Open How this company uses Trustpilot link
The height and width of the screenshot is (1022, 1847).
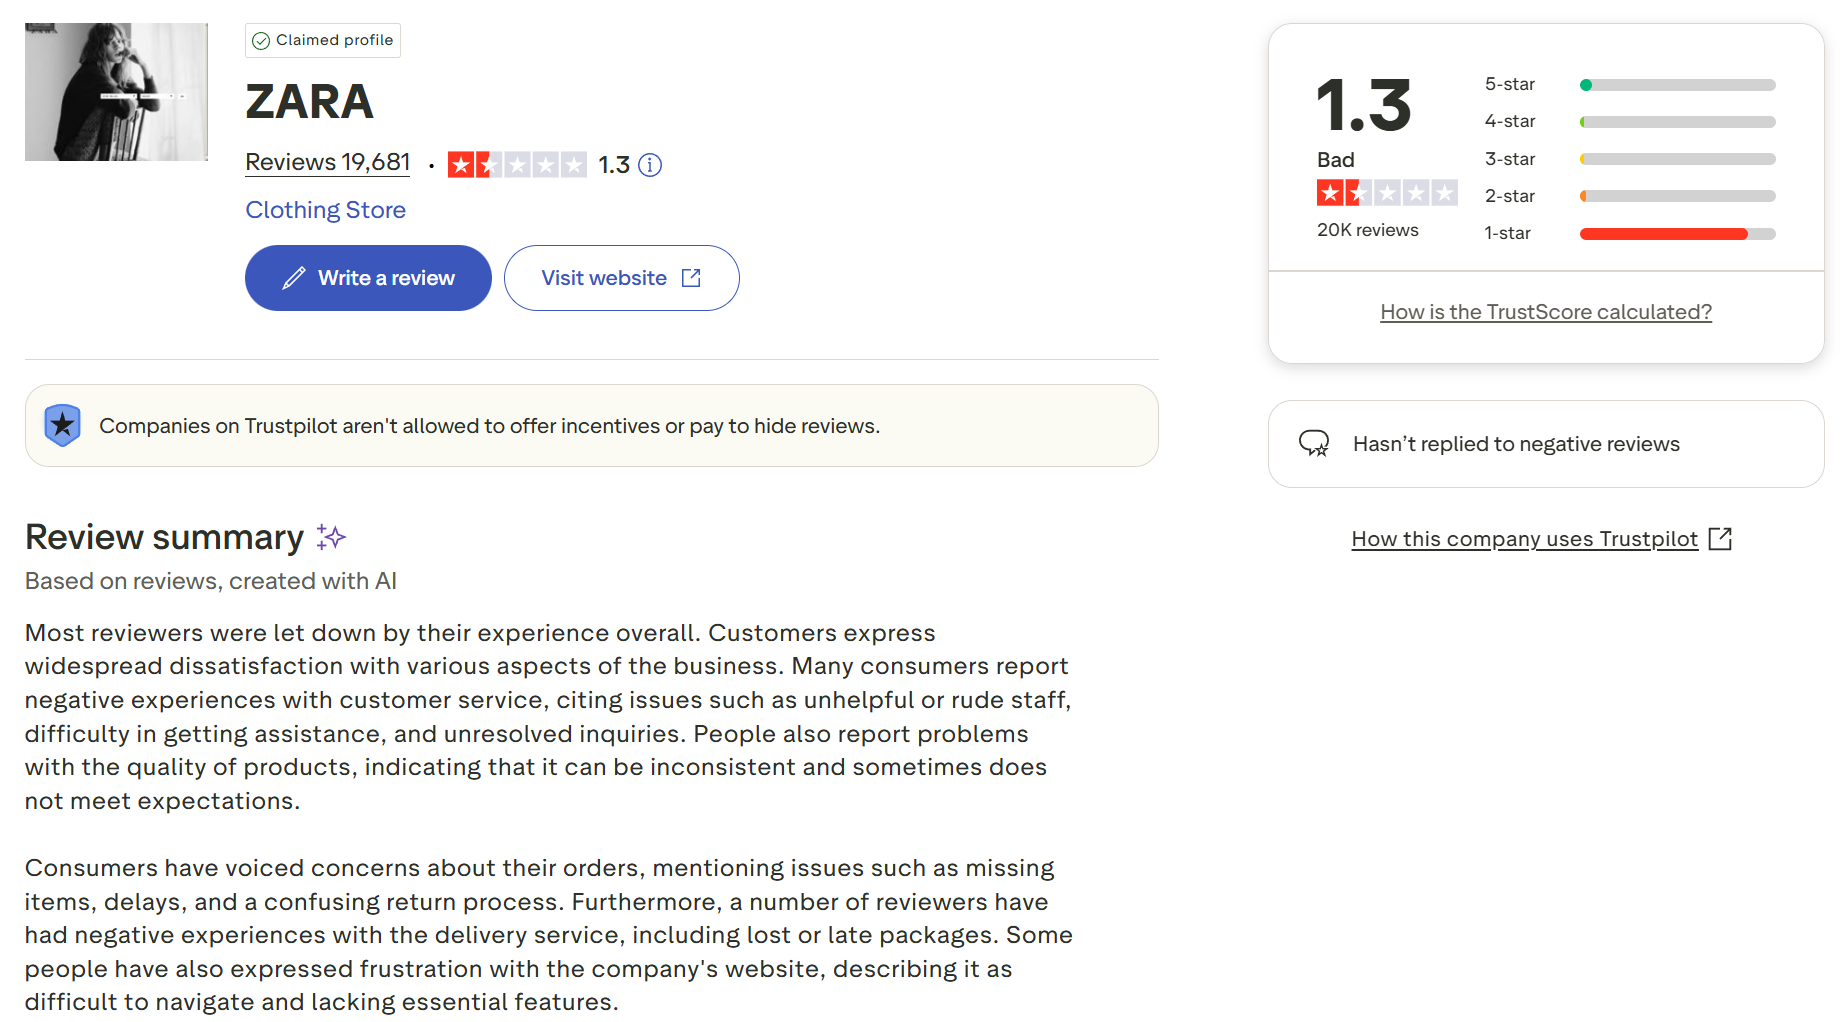click(x=1524, y=539)
